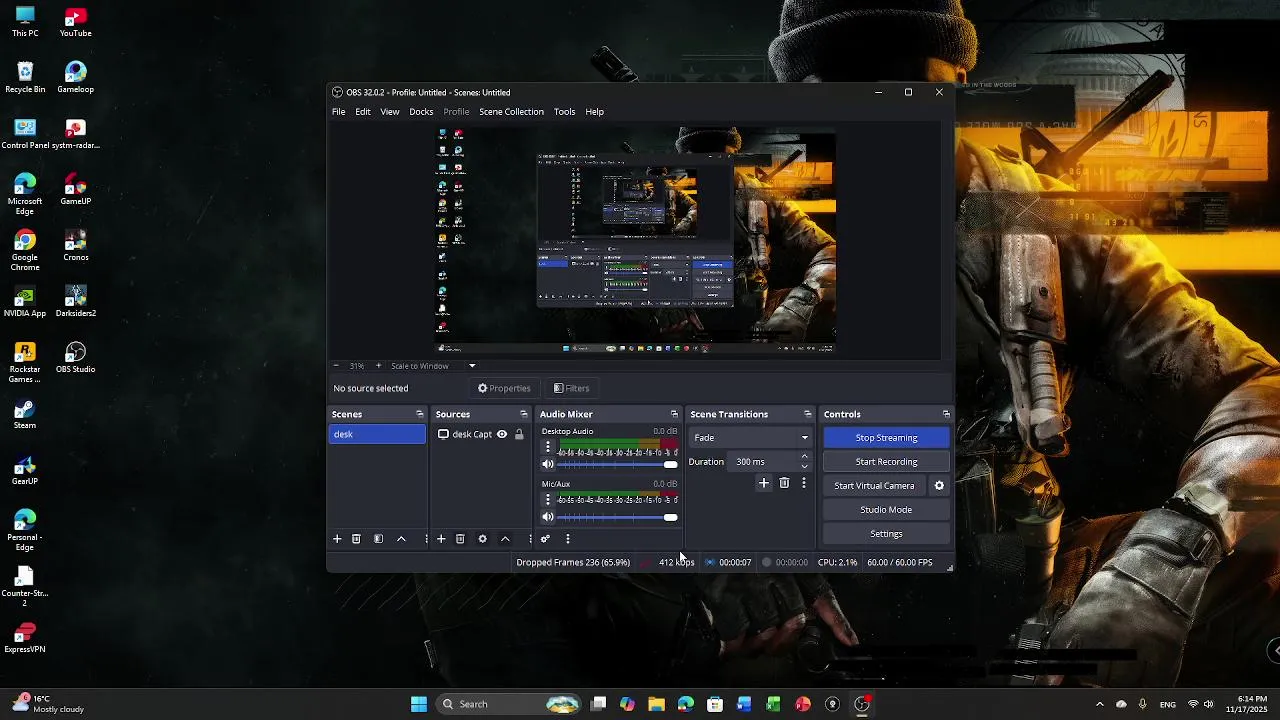Add a scene transition with plus icon

coord(764,483)
